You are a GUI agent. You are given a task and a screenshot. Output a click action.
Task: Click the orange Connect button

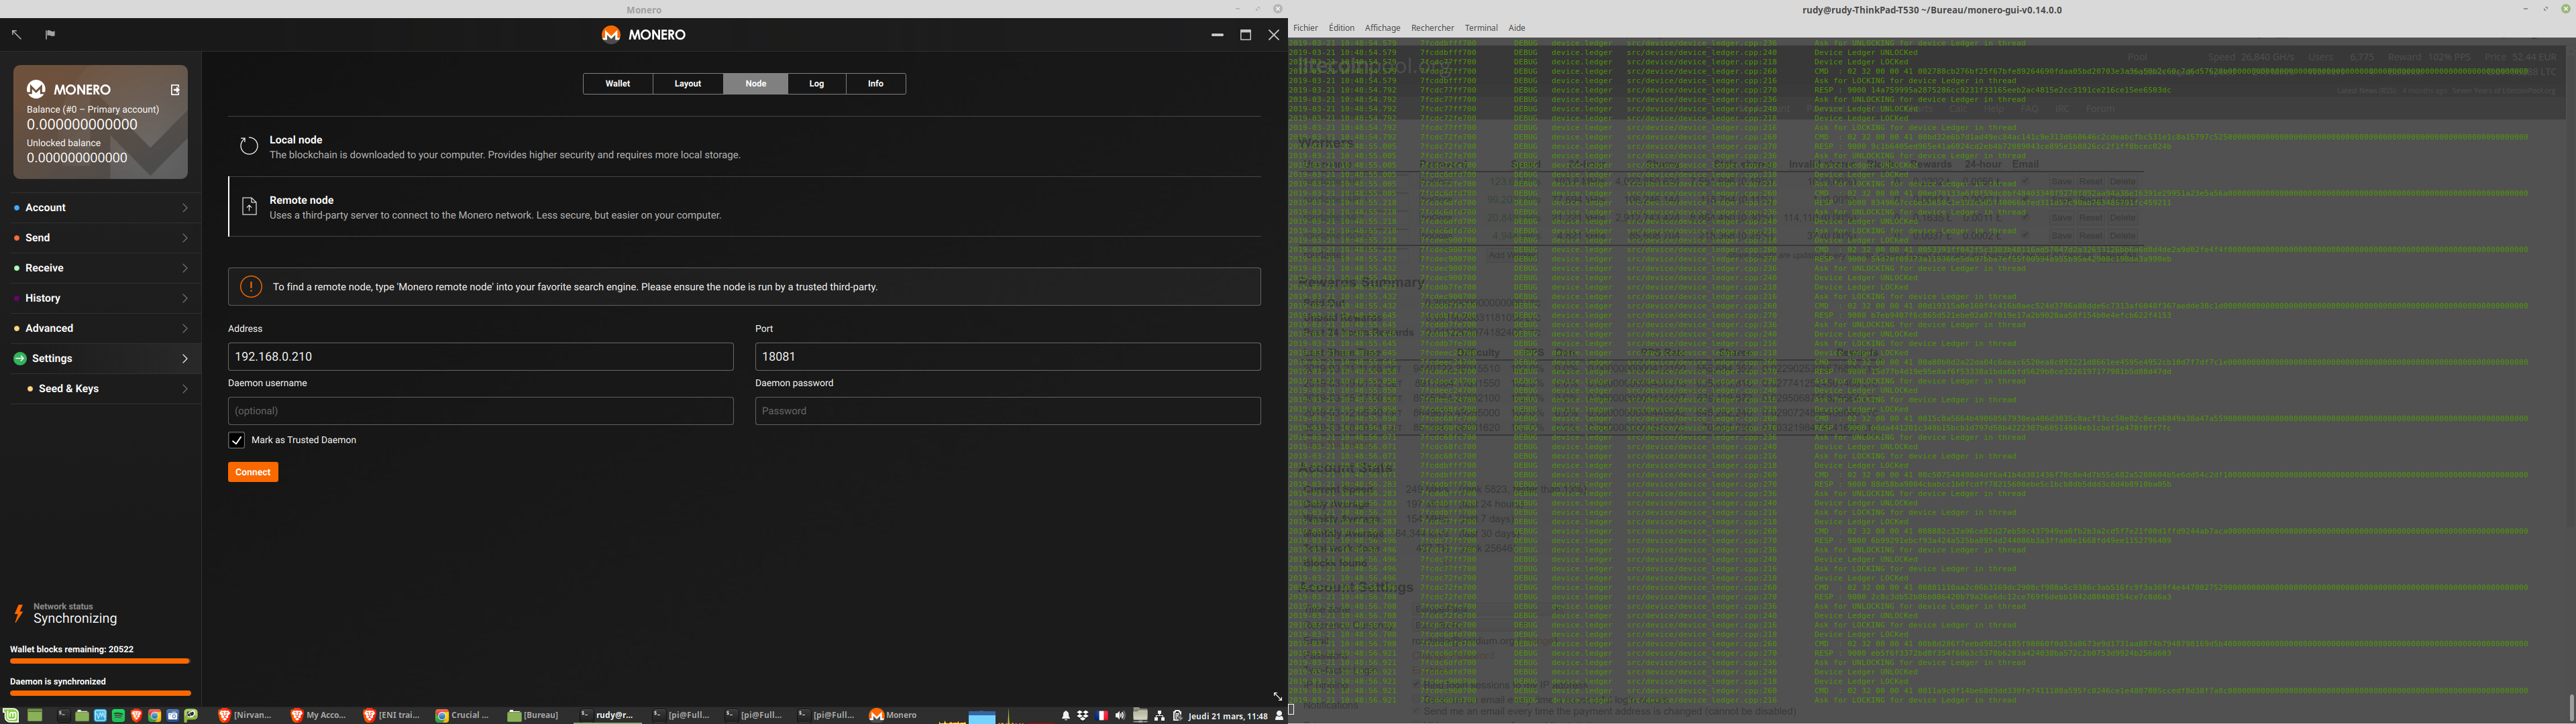[253, 472]
